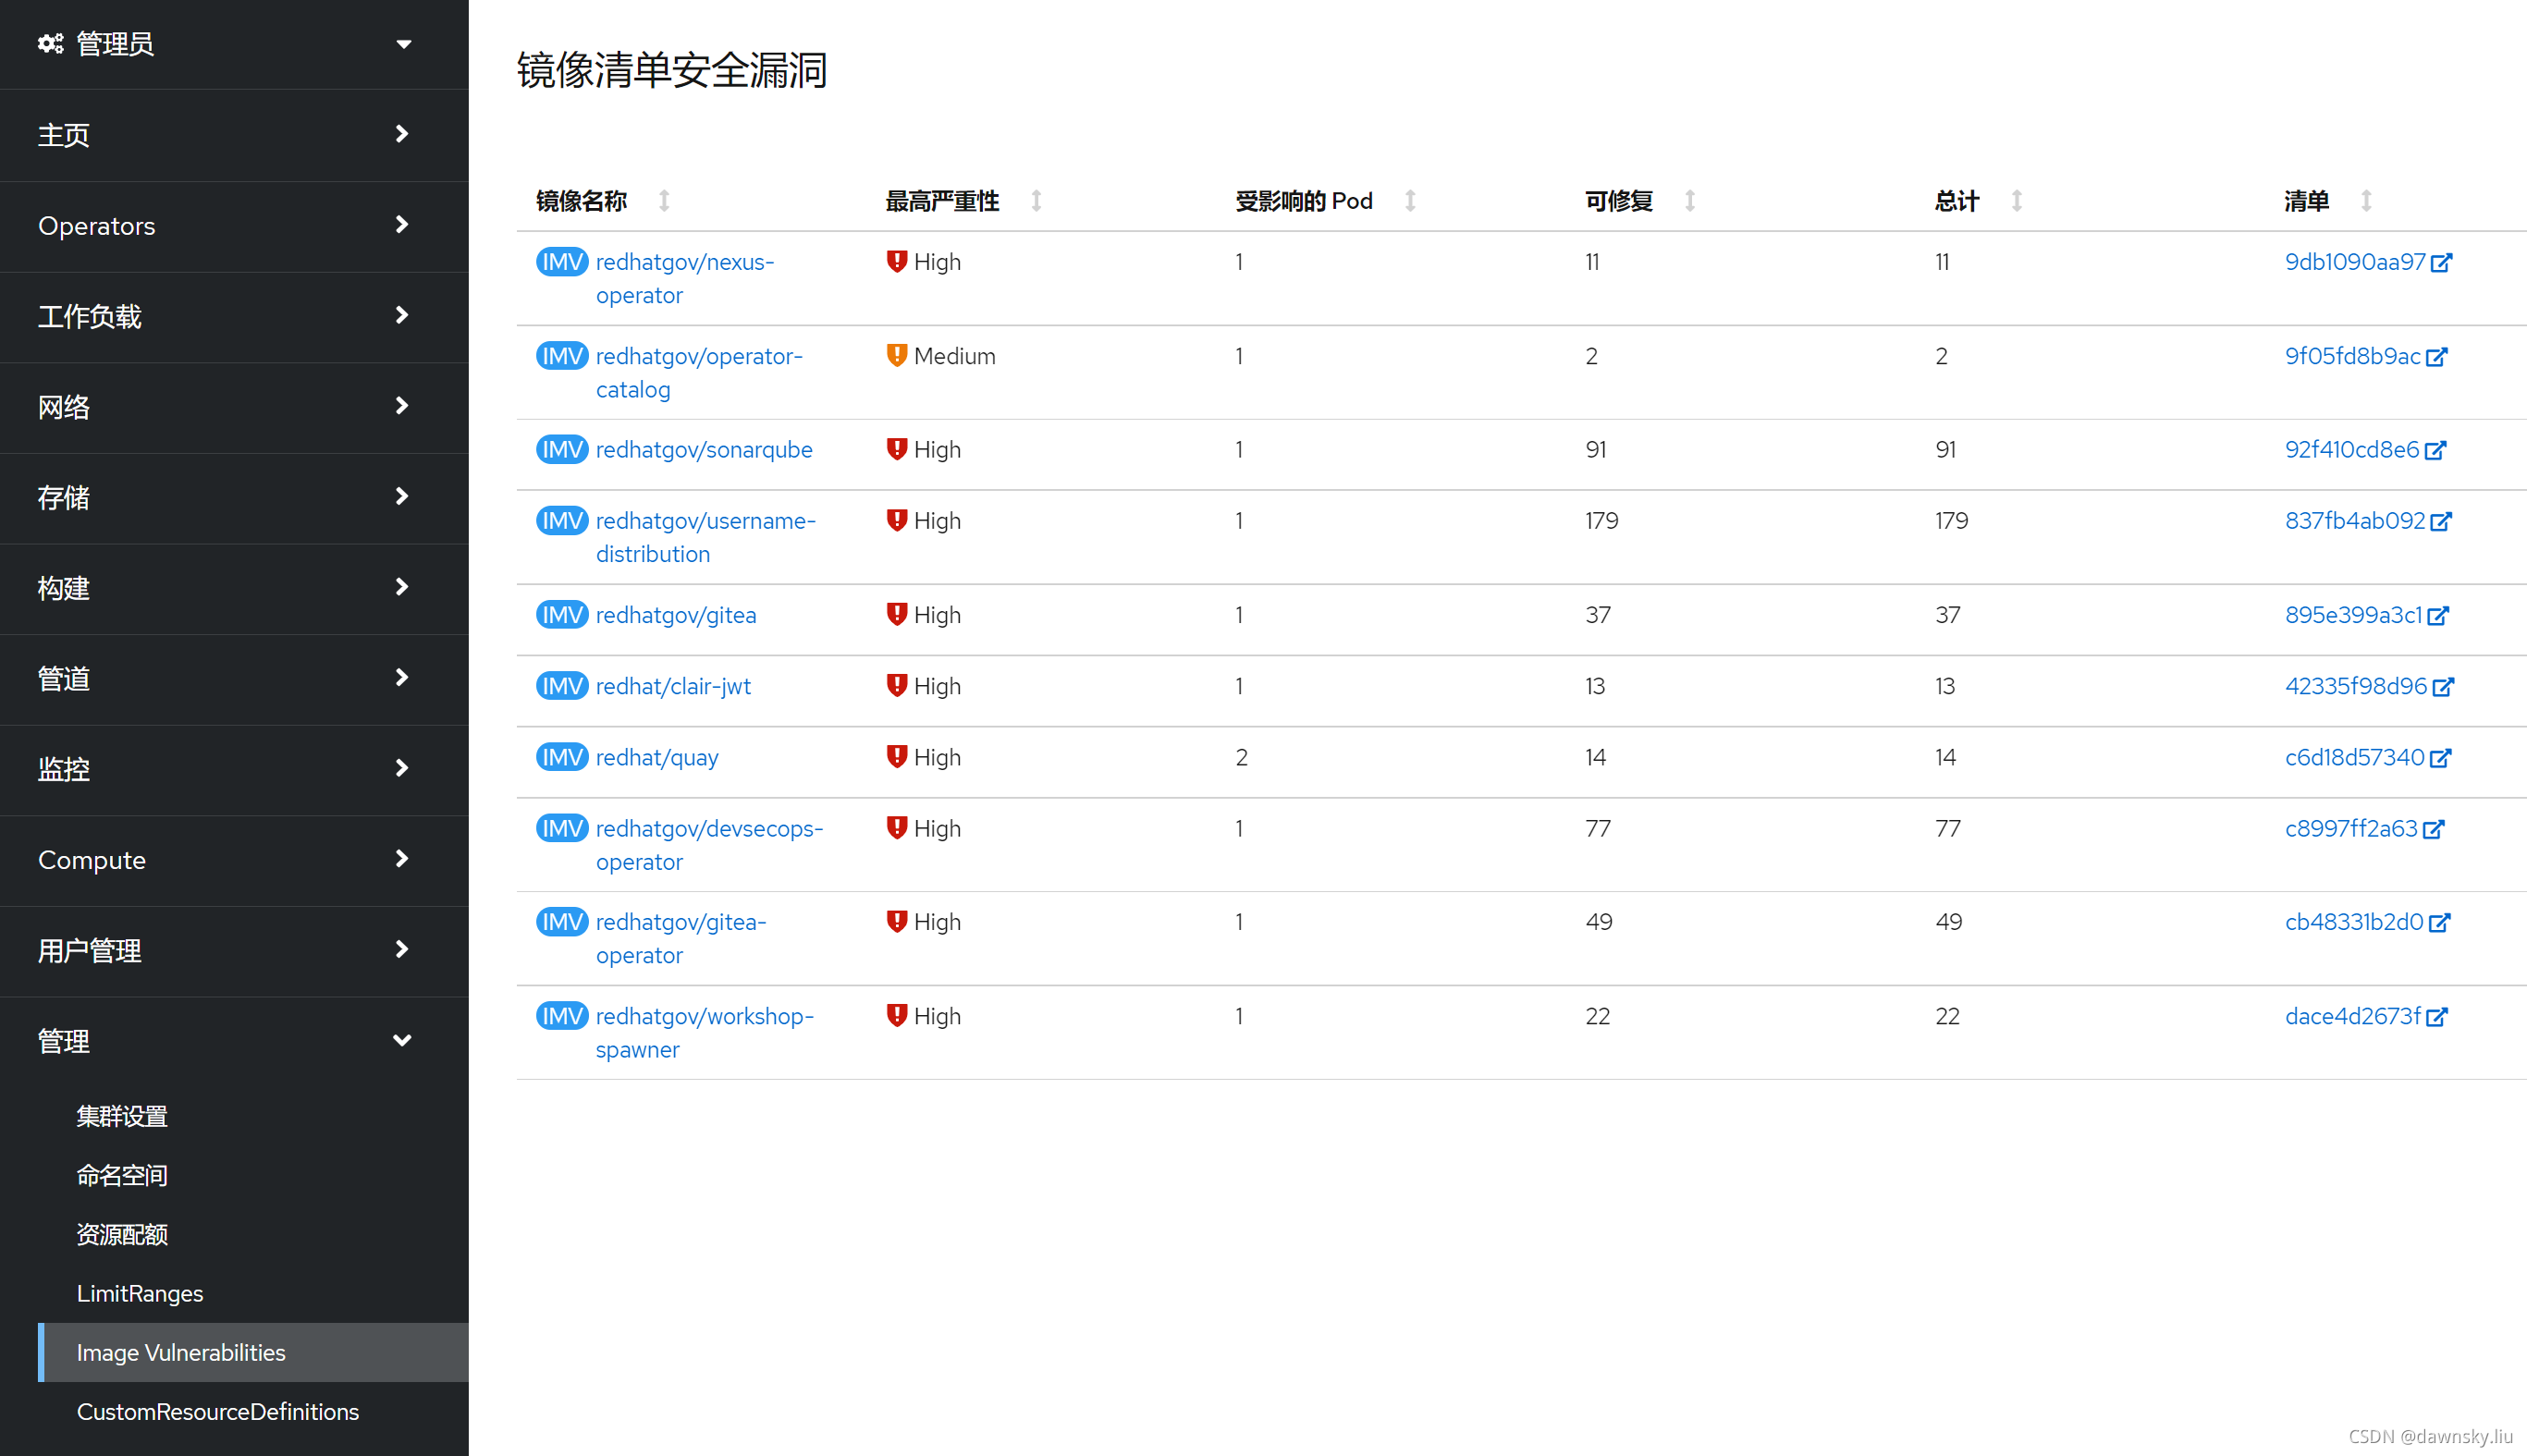The height and width of the screenshot is (1456, 2527).
Task: Expand the 网络 navigation section
Action: [x=234, y=407]
